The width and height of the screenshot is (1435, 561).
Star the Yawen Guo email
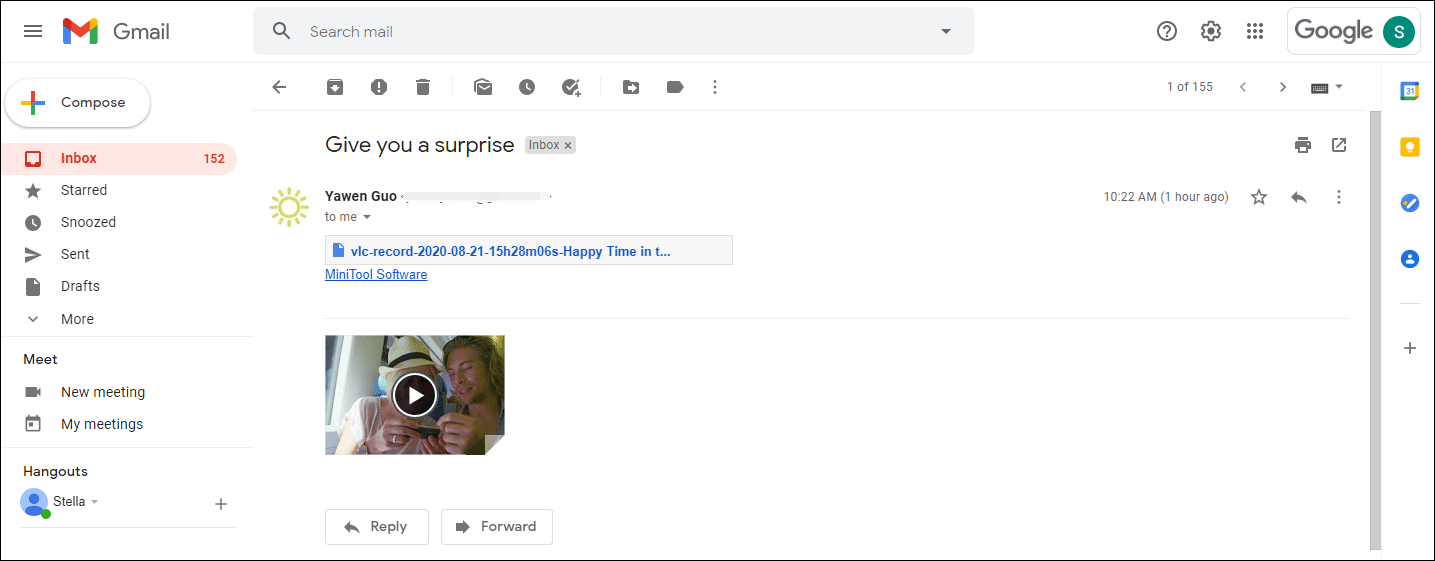[x=1259, y=197]
